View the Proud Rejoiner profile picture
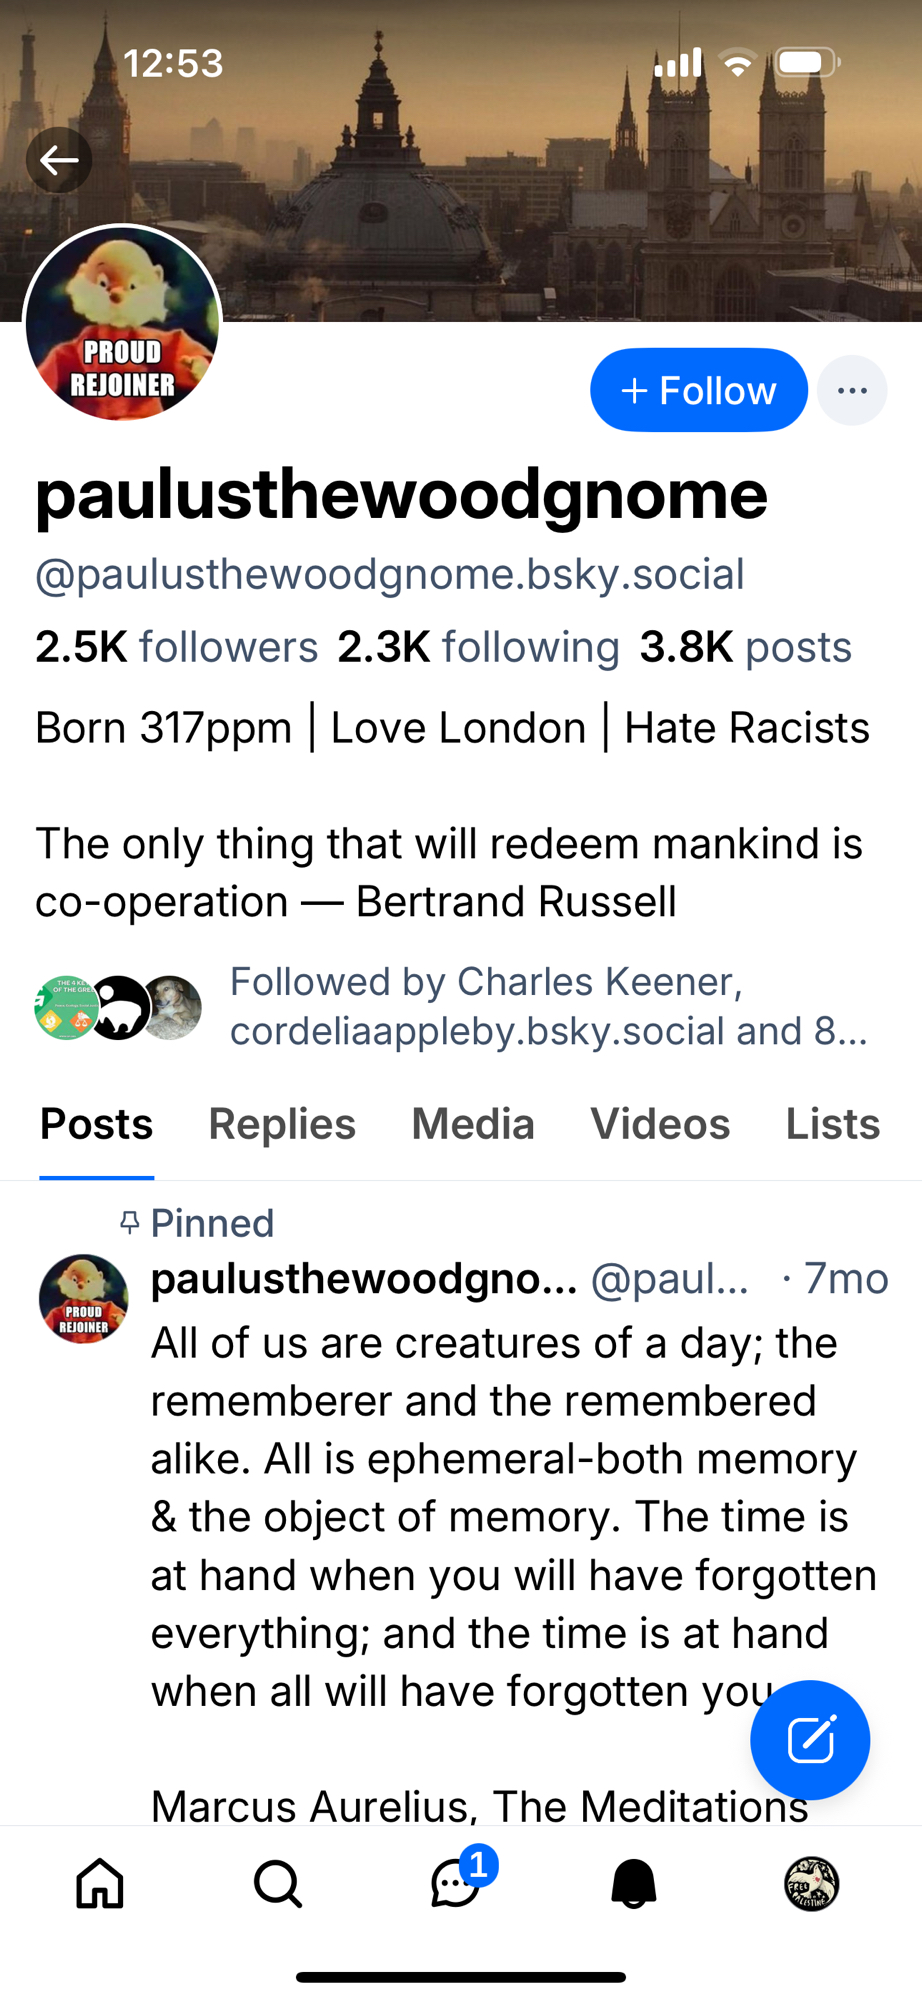The height and width of the screenshot is (2000, 922). point(122,322)
